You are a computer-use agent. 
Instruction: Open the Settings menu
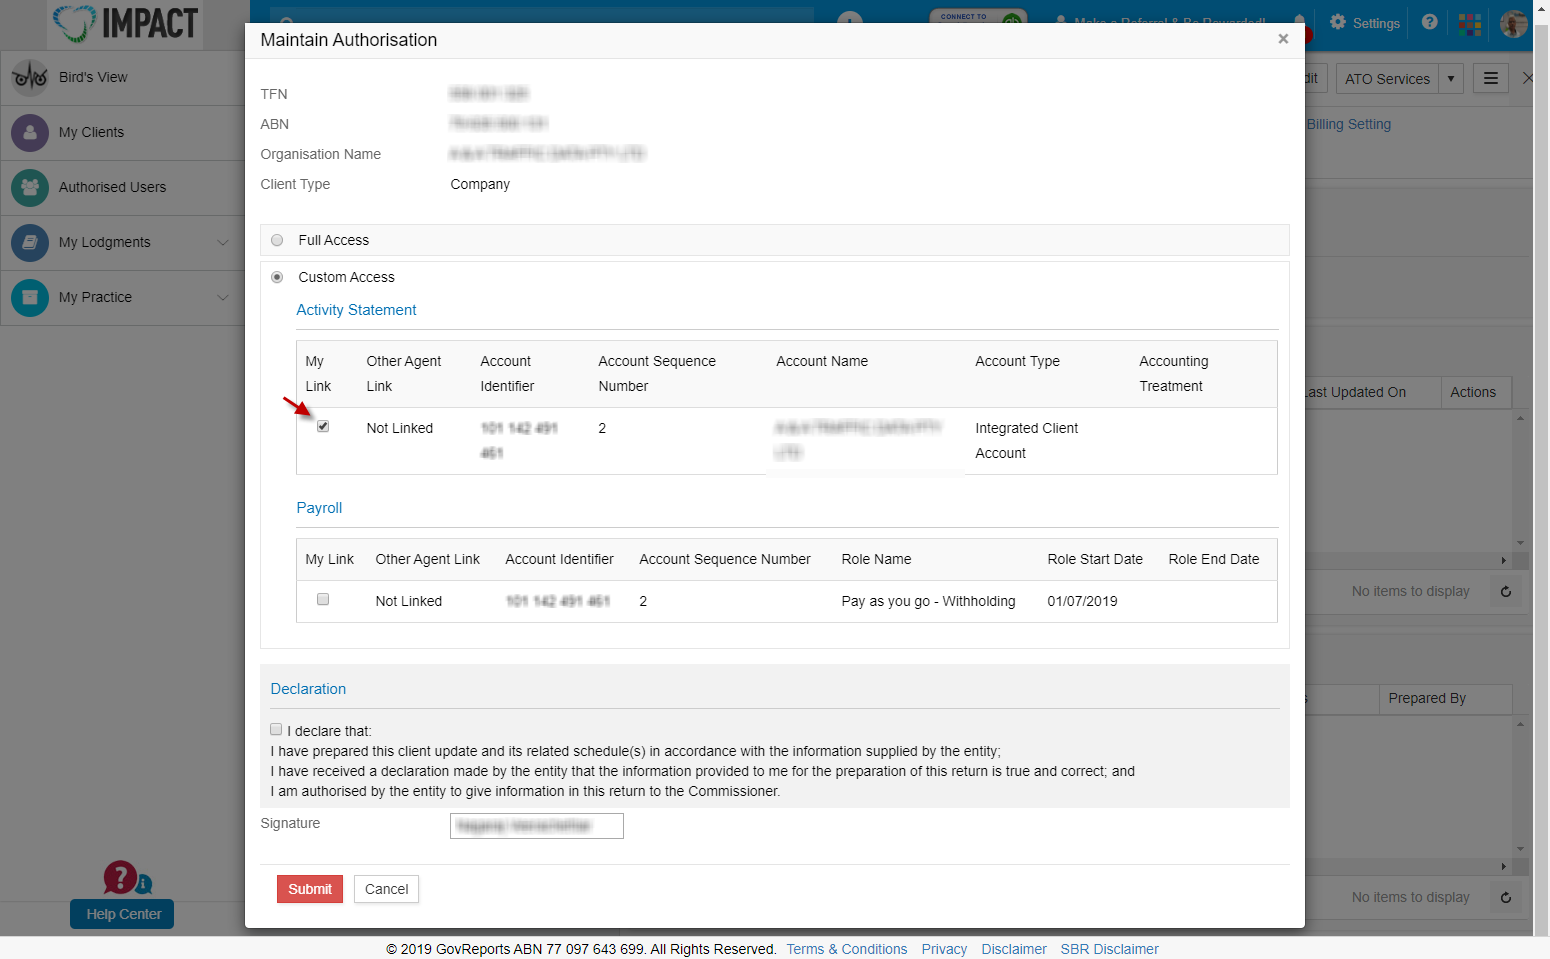coord(1365,23)
